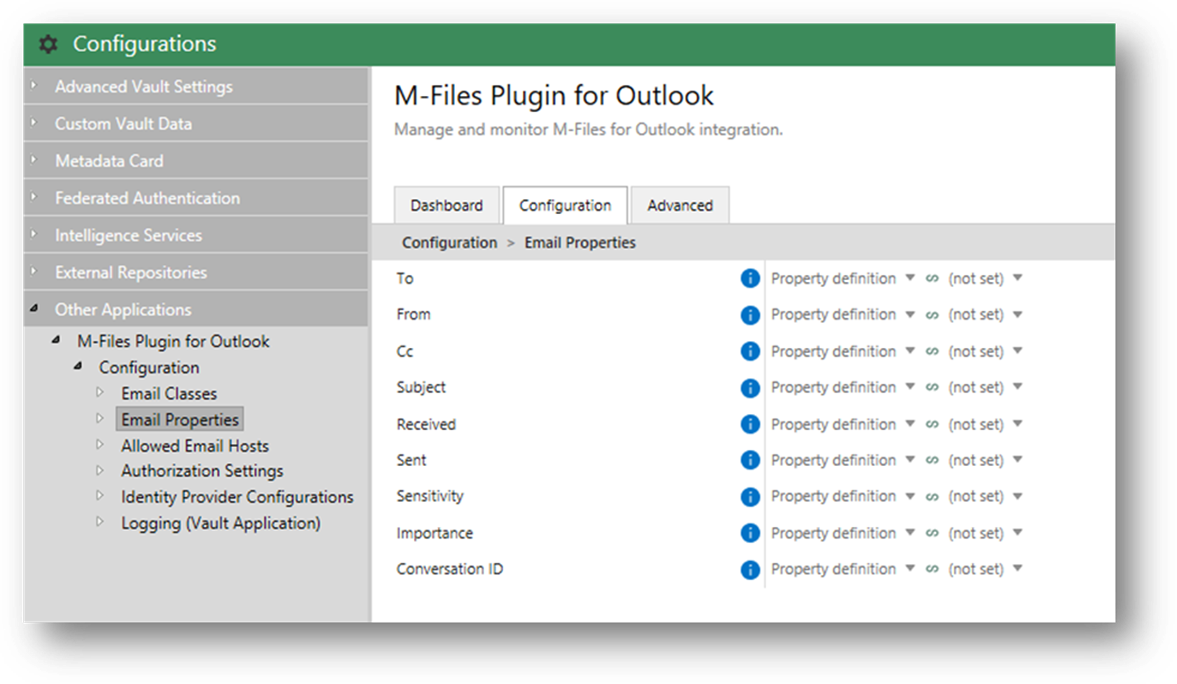The width and height of the screenshot is (1177, 684).
Task: Click the link icon in the To row
Action: point(932,279)
